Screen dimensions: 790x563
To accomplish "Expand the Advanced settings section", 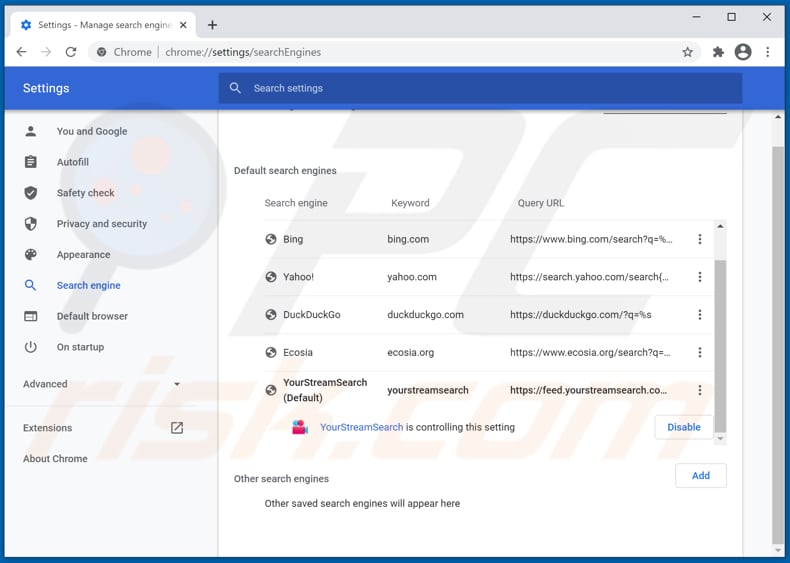I will pos(100,384).
